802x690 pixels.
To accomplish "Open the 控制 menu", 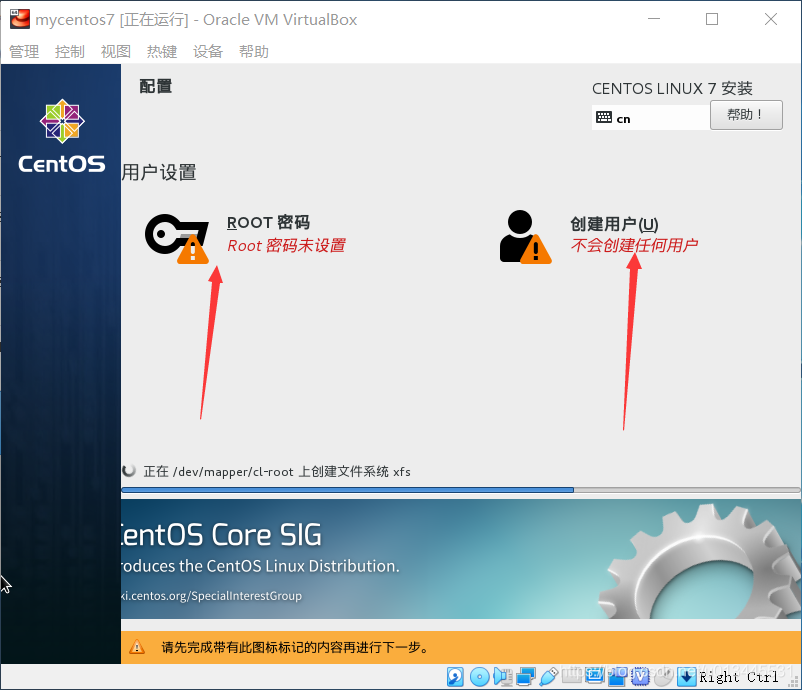I will (x=70, y=51).
